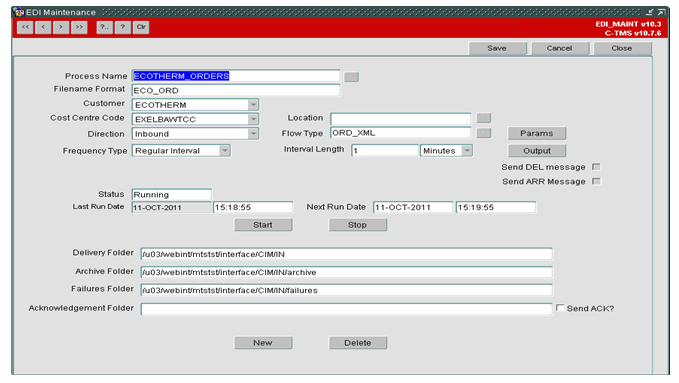
Task: Maximize the EDI Maintenance window
Action: [661, 12]
